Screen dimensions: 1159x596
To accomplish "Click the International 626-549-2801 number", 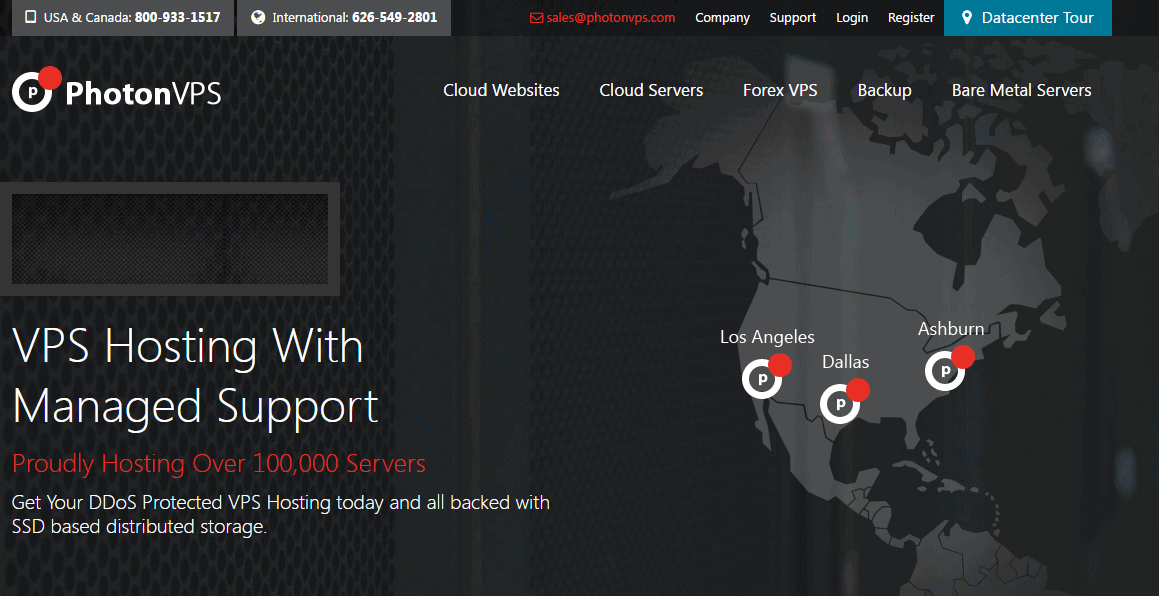I will pyautogui.click(x=344, y=18).
